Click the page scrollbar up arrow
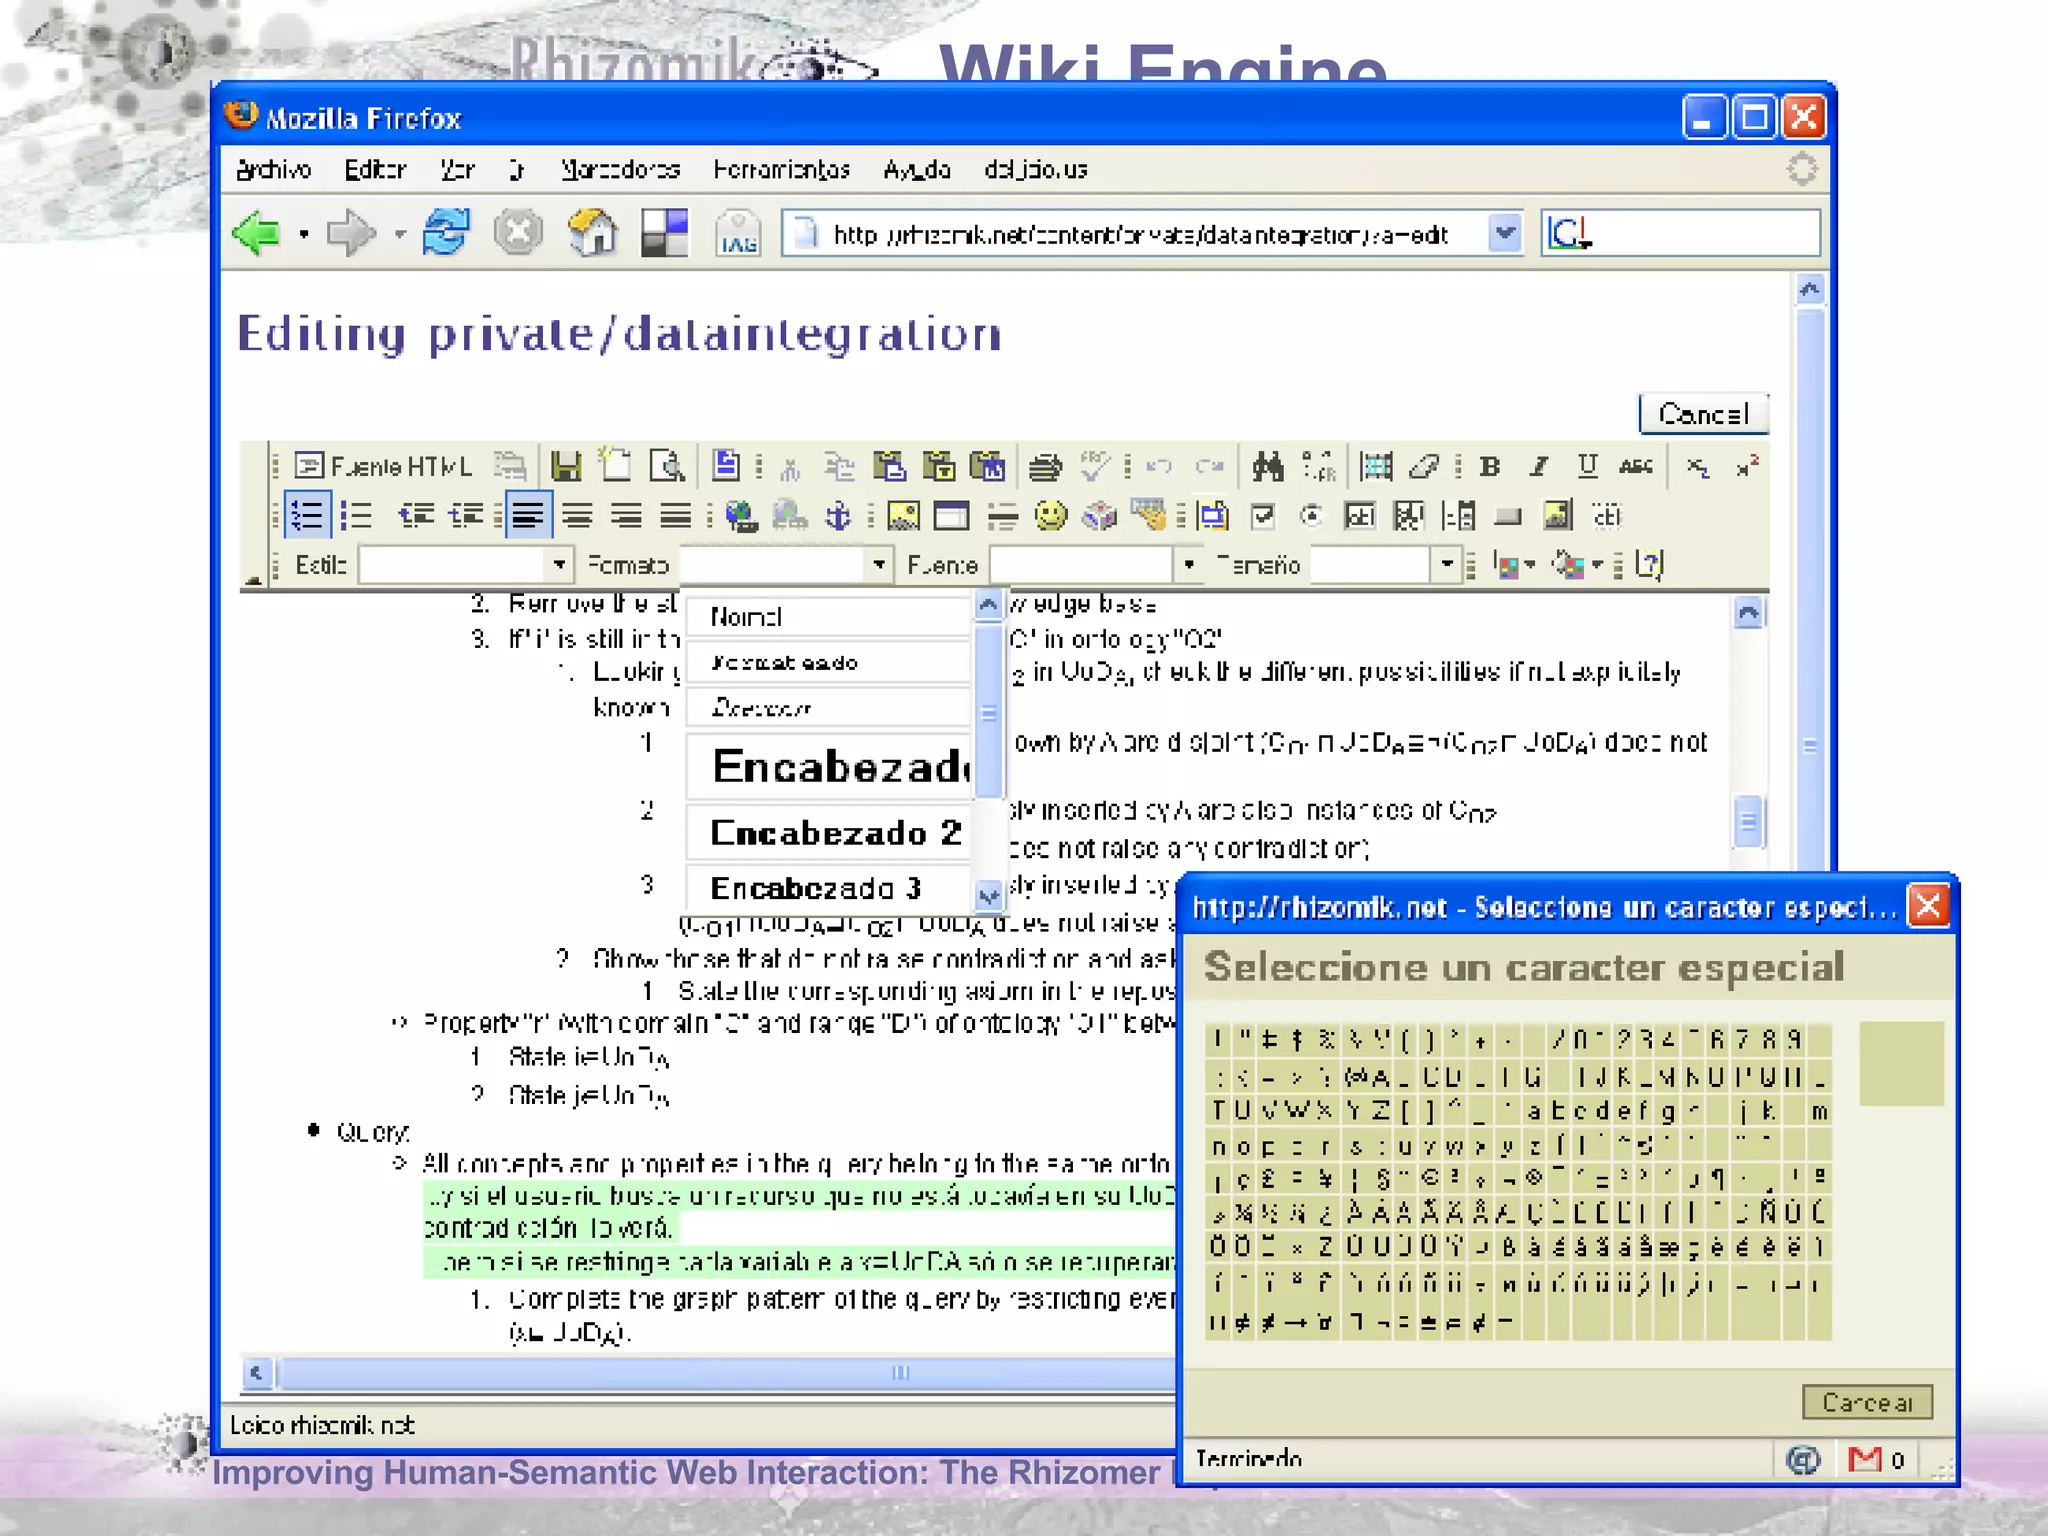The width and height of the screenshot is (2048, 1536). 1809,290
